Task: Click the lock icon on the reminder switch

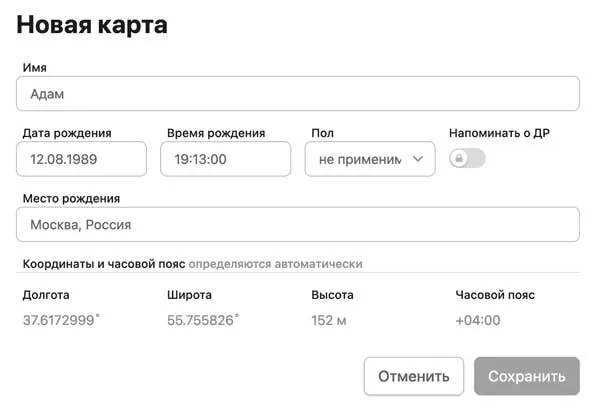Action: (x=459, y=158)
